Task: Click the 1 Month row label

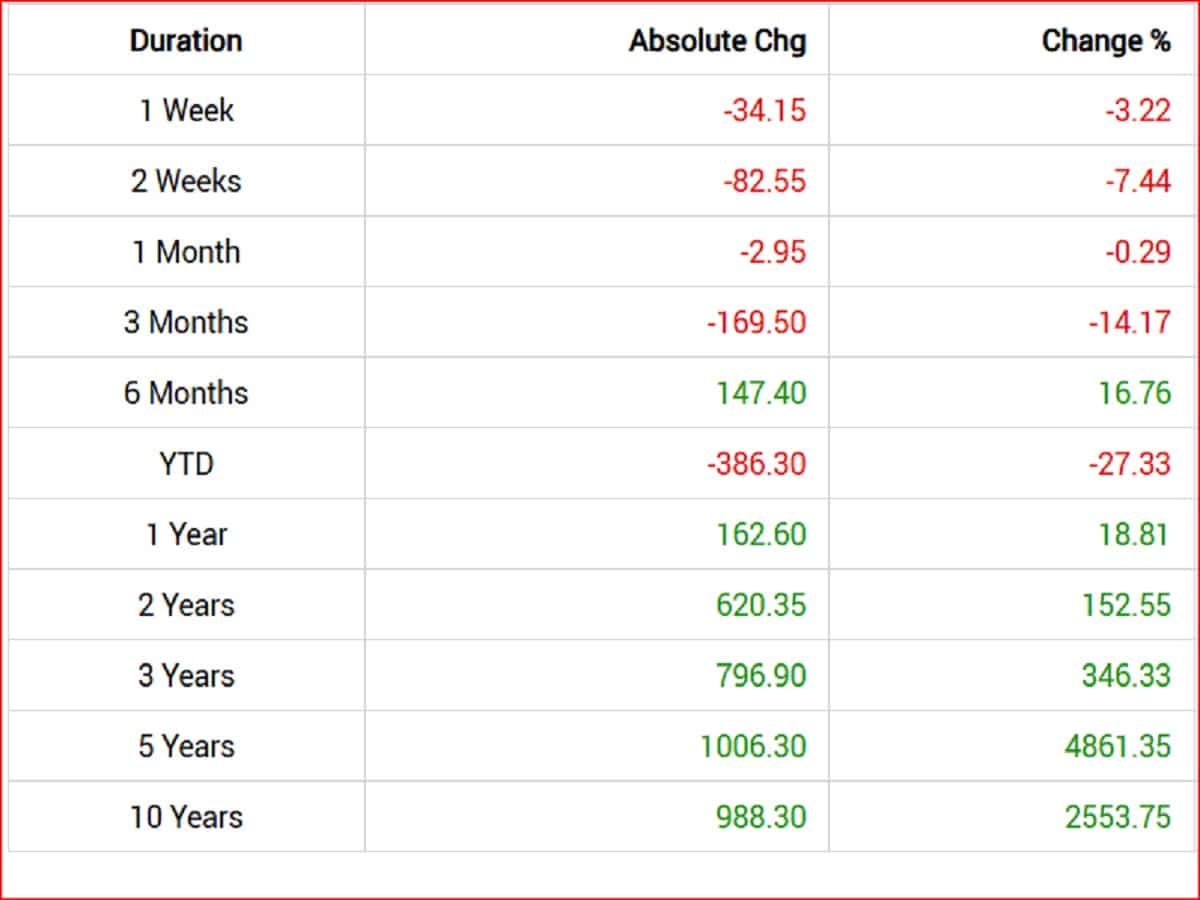Action: [x=186, y=252]
